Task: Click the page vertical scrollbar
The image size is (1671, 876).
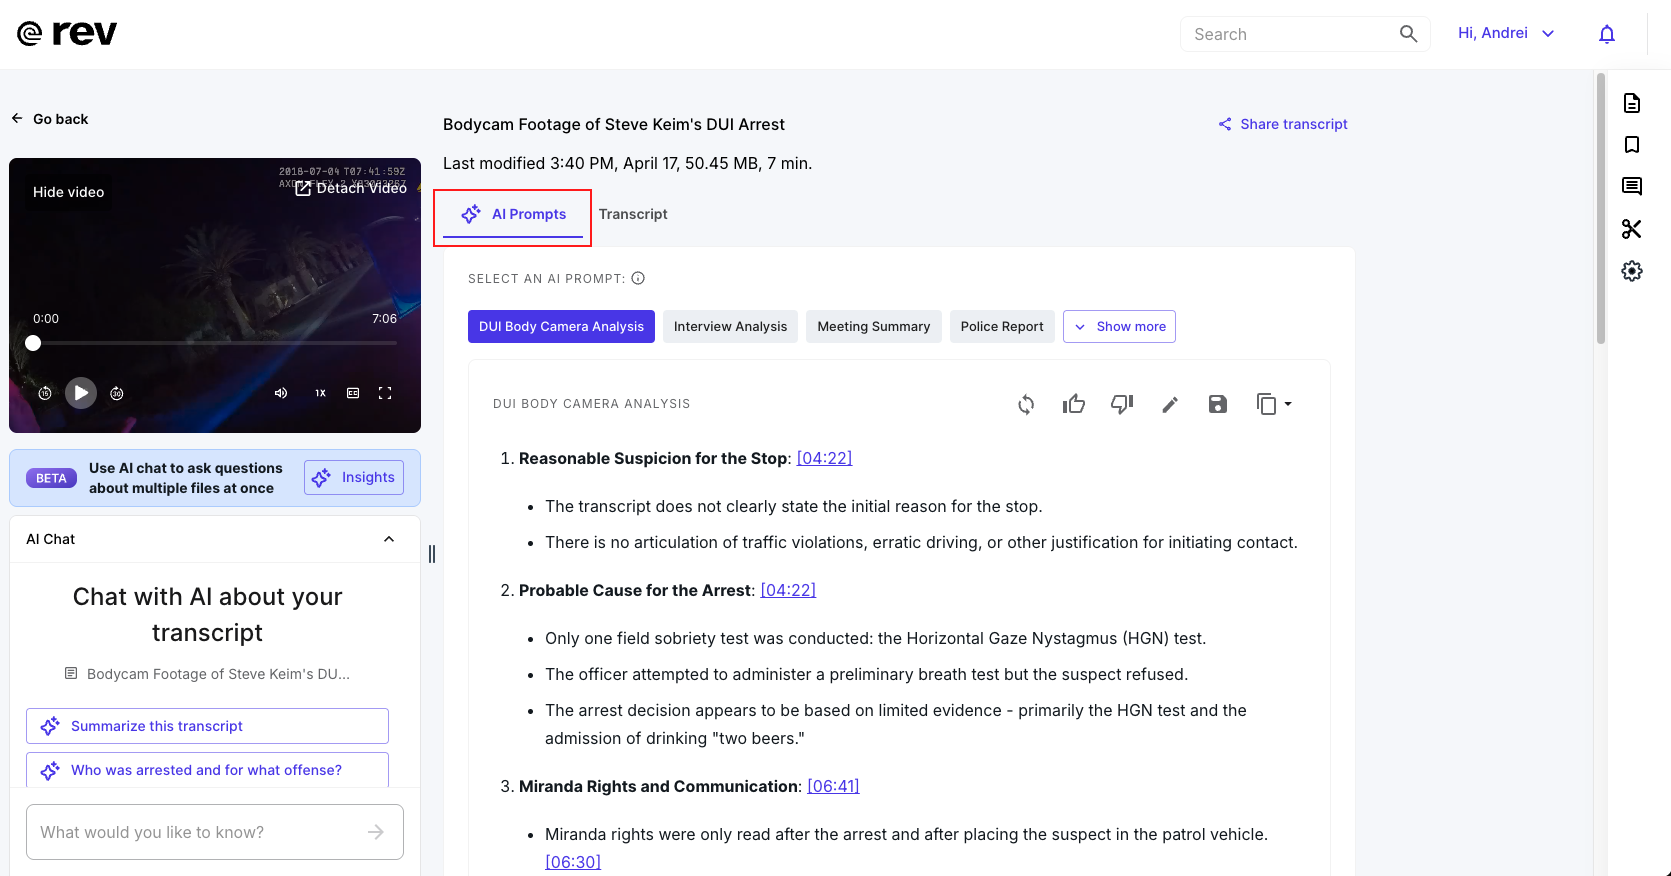Action: 1601,208
